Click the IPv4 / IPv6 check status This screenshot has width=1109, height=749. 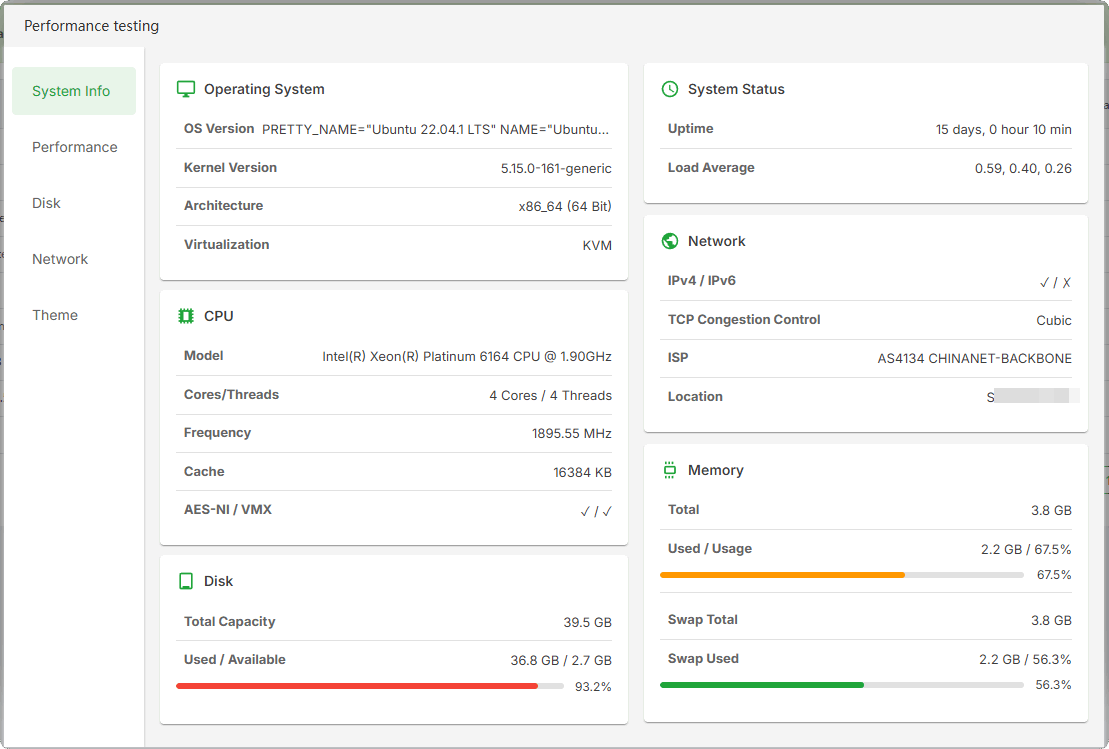tap(1055, 282)
